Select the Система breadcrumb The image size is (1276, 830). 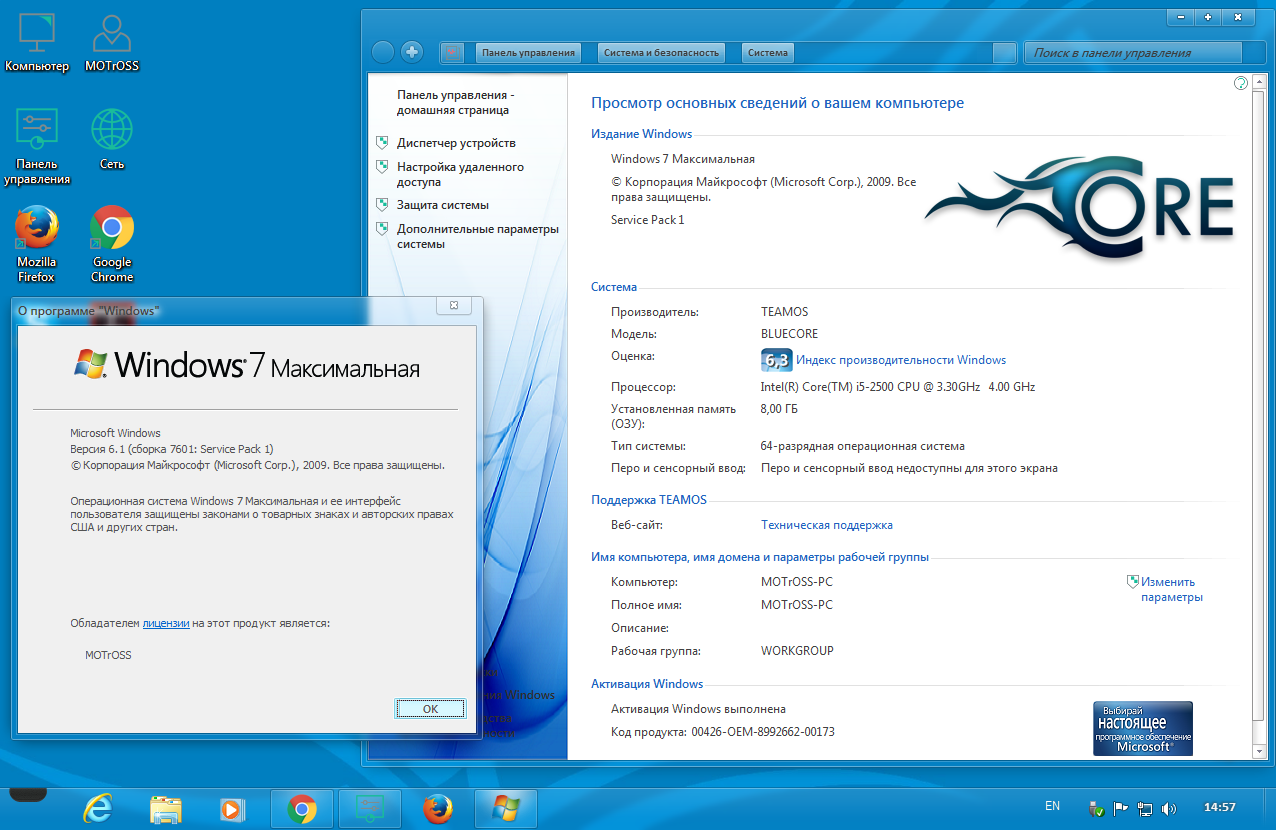click(768, 53)
